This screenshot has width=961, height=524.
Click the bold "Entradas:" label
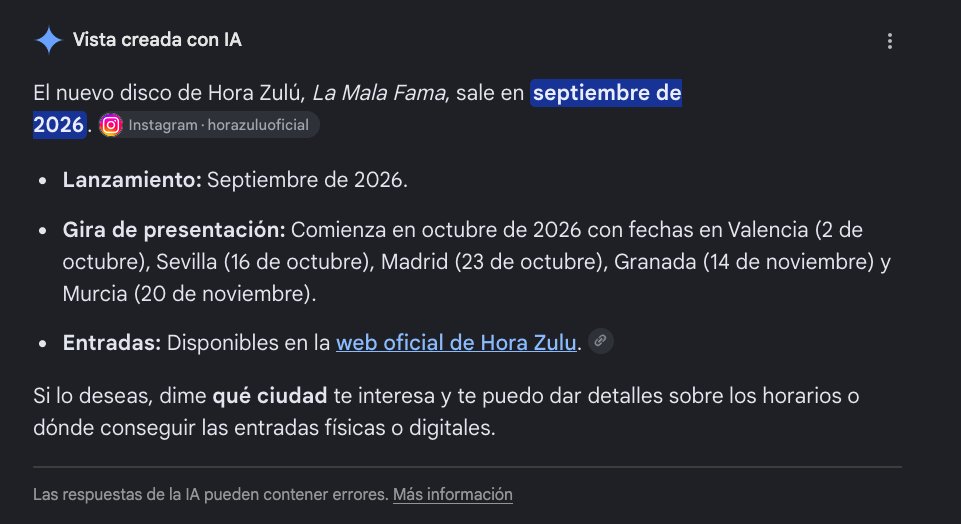click(x=112, y=343)
